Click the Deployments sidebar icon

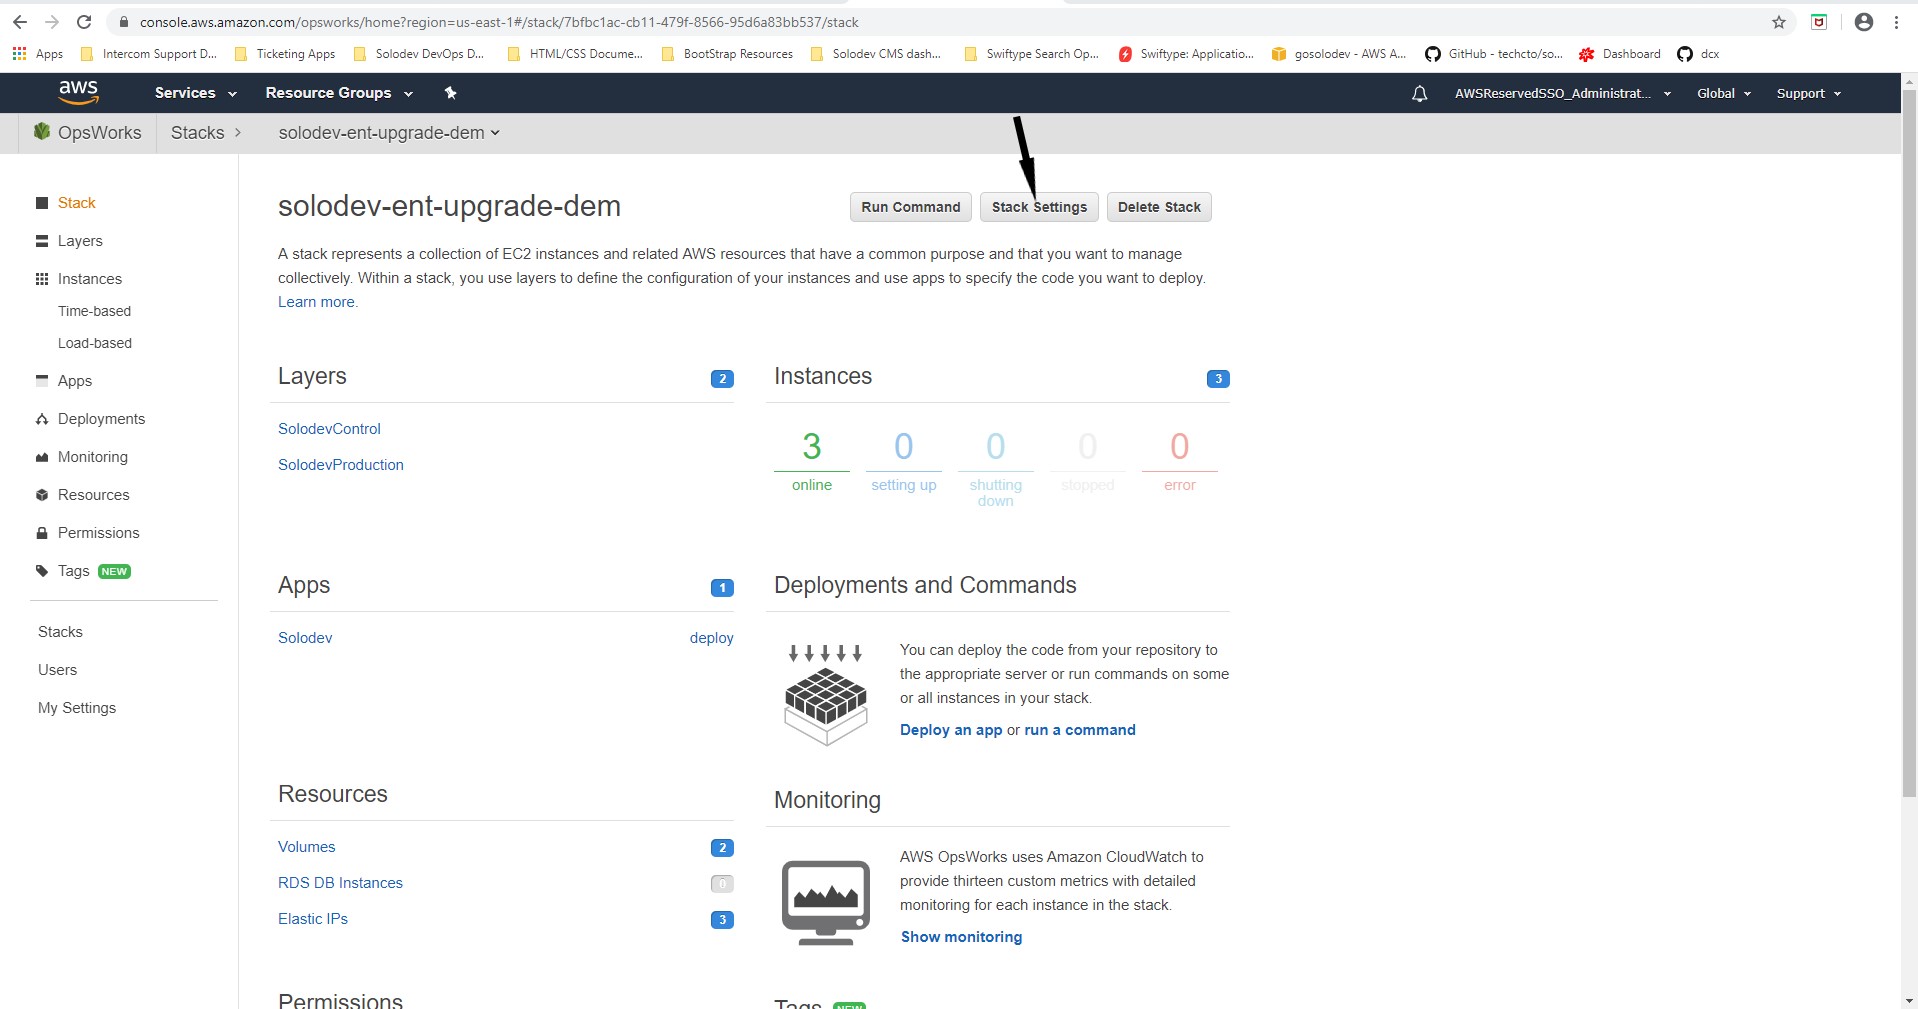[x=42, y=419]
